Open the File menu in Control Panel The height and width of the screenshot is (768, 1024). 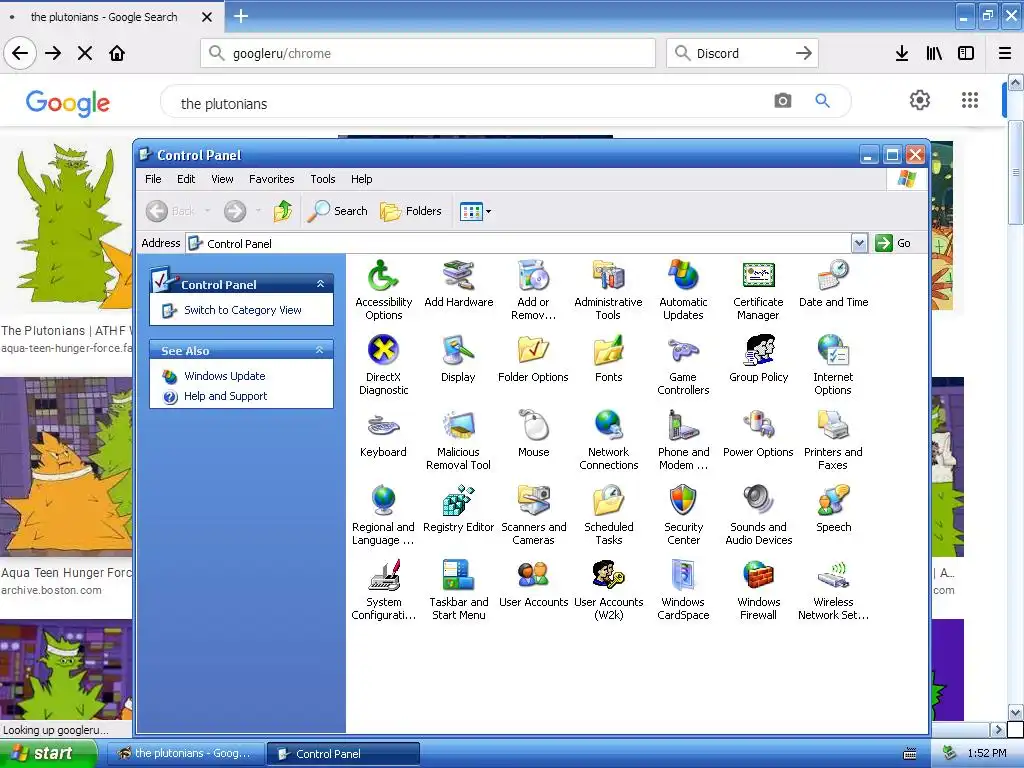point(153,179)
